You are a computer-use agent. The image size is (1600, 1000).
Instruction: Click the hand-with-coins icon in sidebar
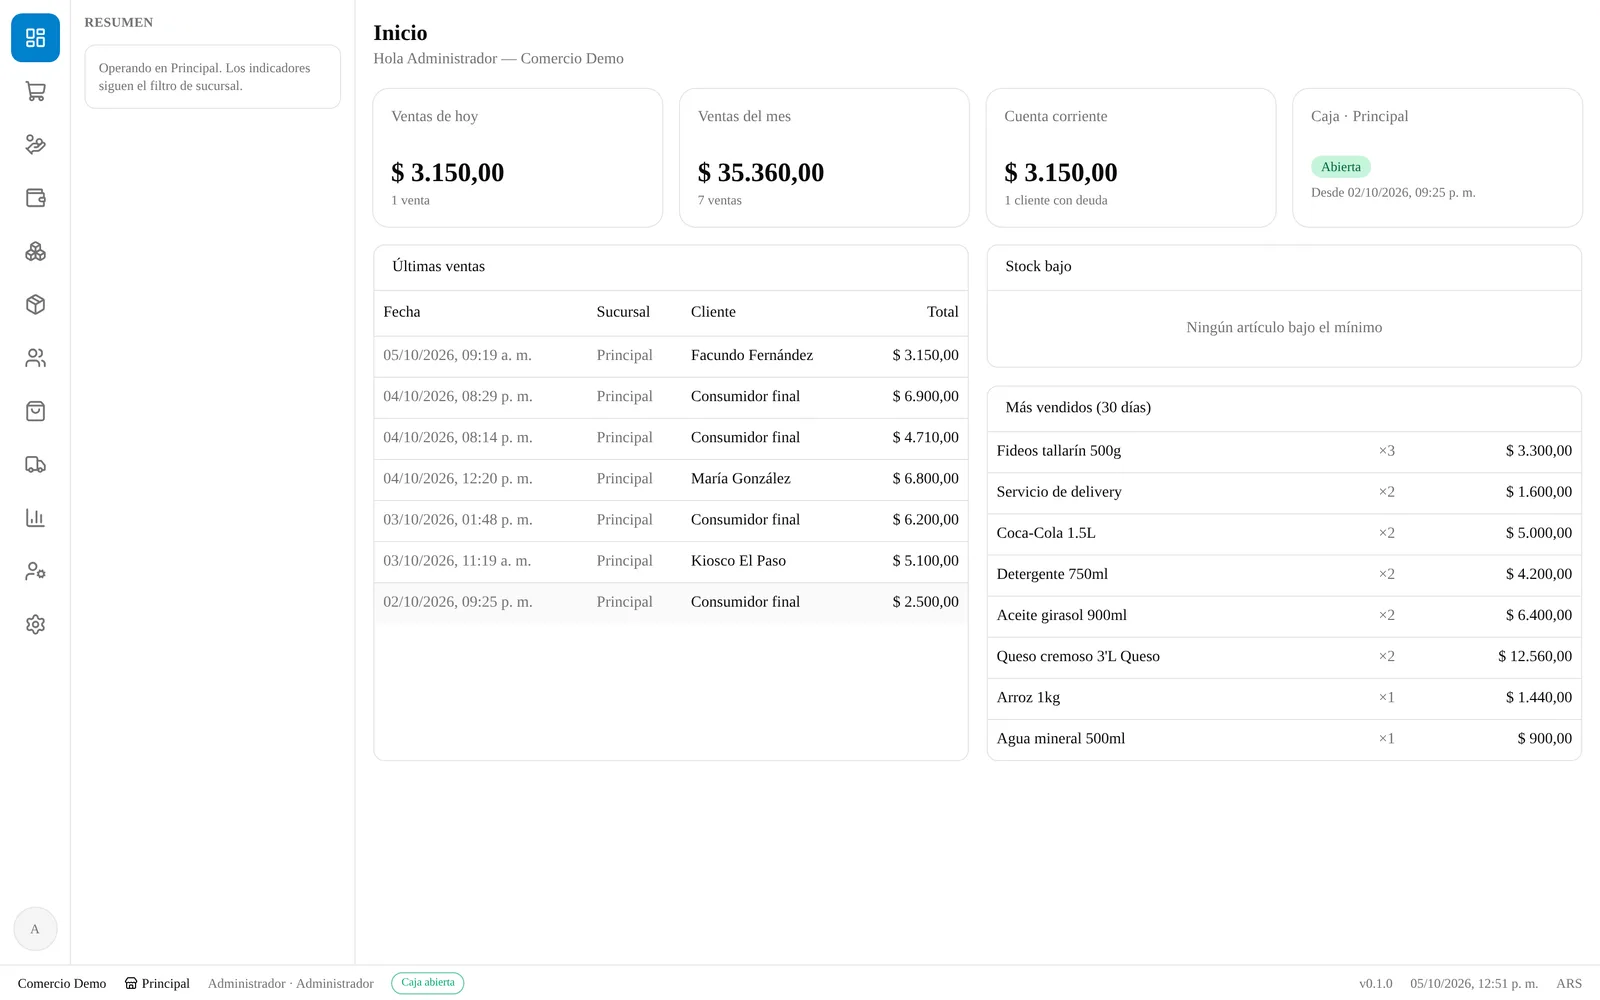pyautogui.click(x=35, y=145)
